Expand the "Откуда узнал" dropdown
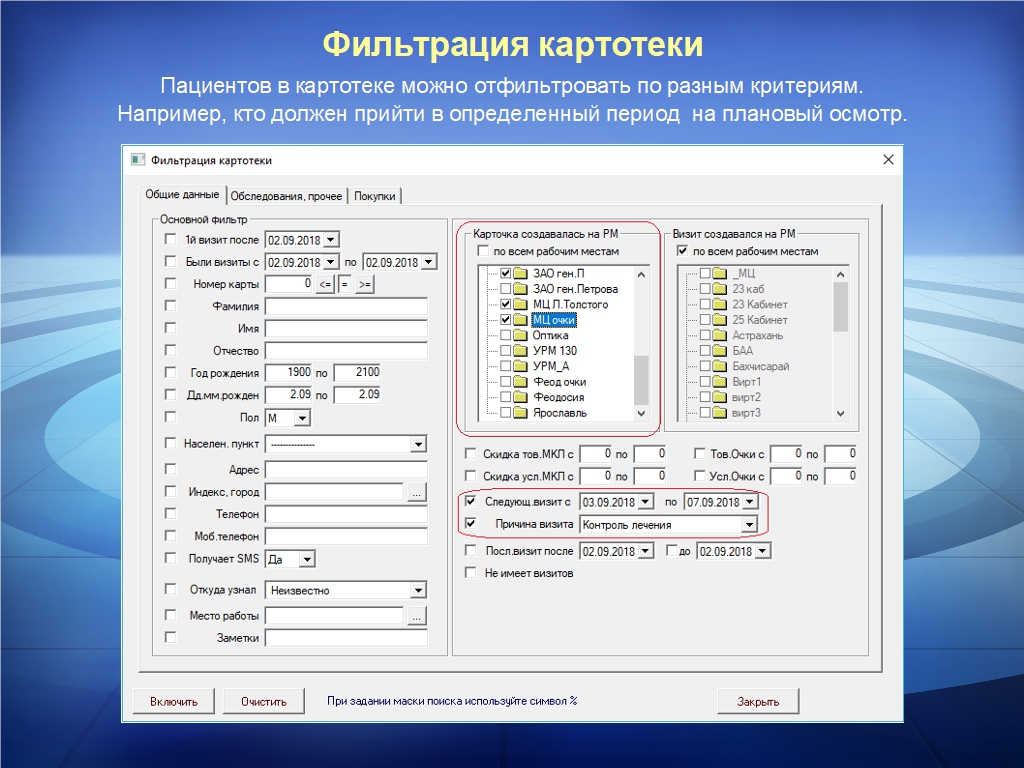This screenshot has height=768, width=1024. click(418, 591)
